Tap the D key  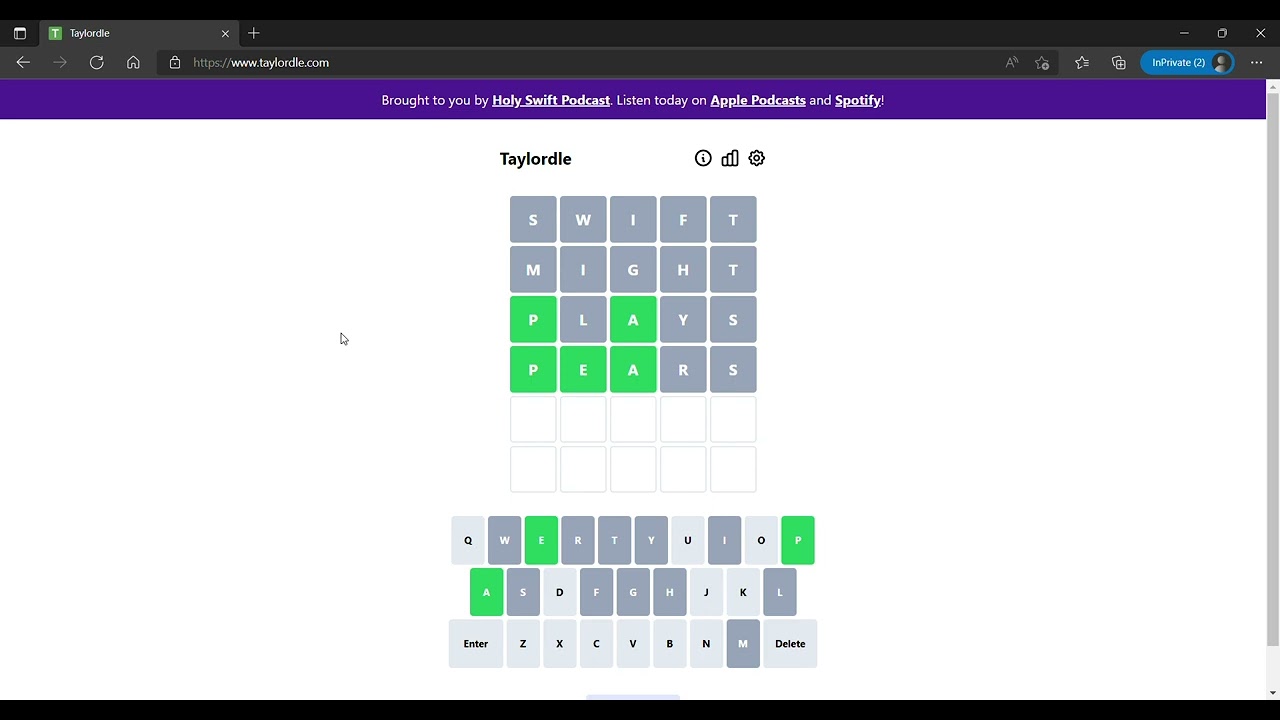click(x=559, y=592)
